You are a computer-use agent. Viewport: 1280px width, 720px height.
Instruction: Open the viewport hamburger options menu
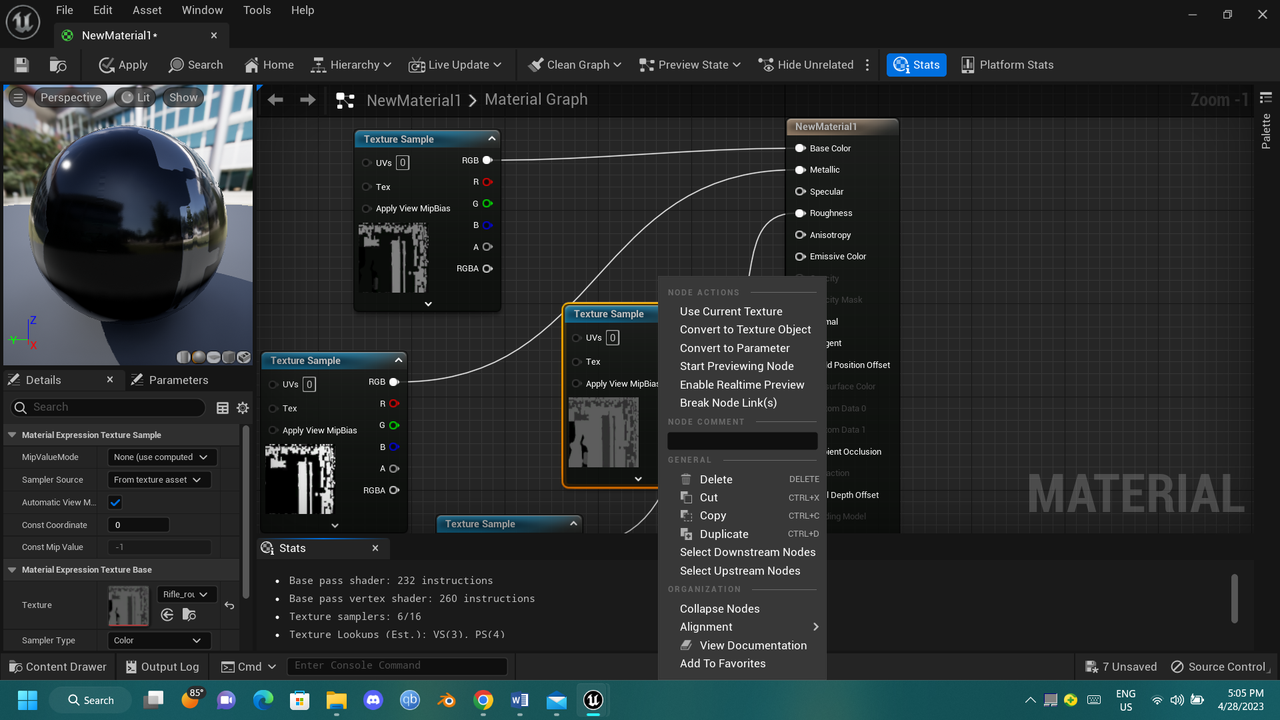coord(18,98)
